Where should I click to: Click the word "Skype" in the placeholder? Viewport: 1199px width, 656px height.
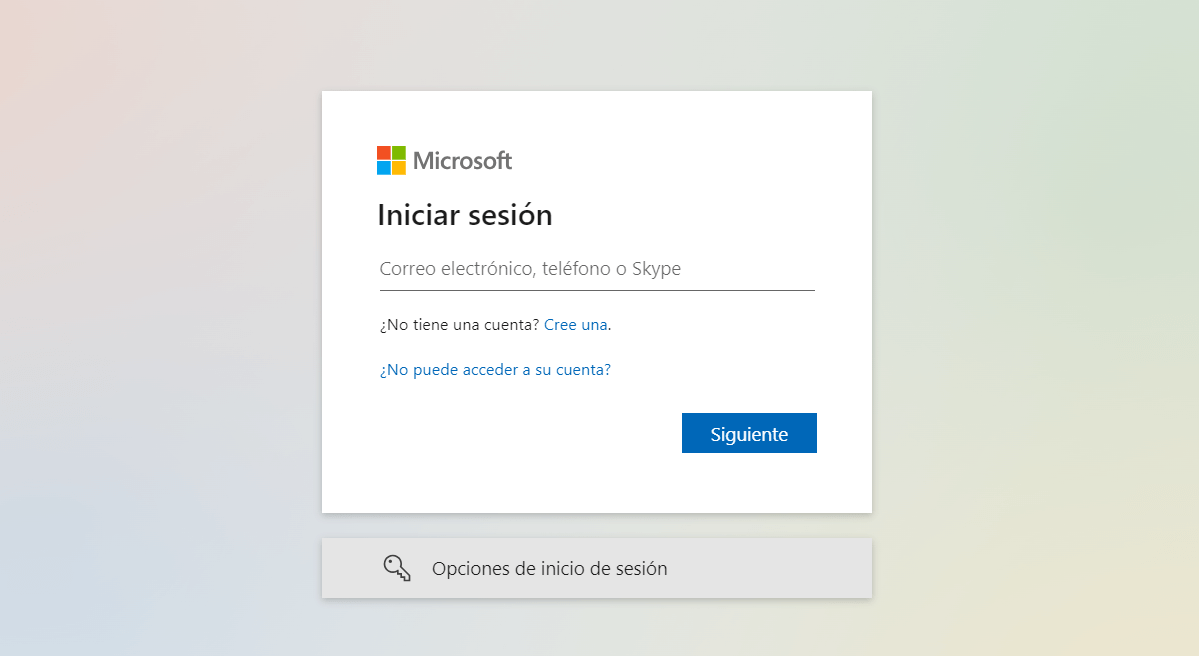pyautogui.click(x=656, y=269)
